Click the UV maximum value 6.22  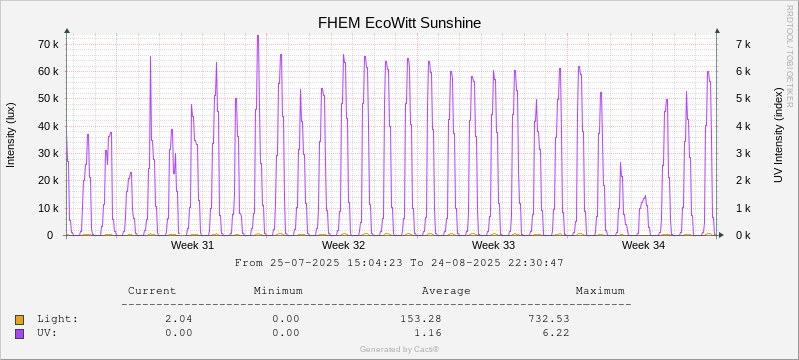(x=556, y=333)
